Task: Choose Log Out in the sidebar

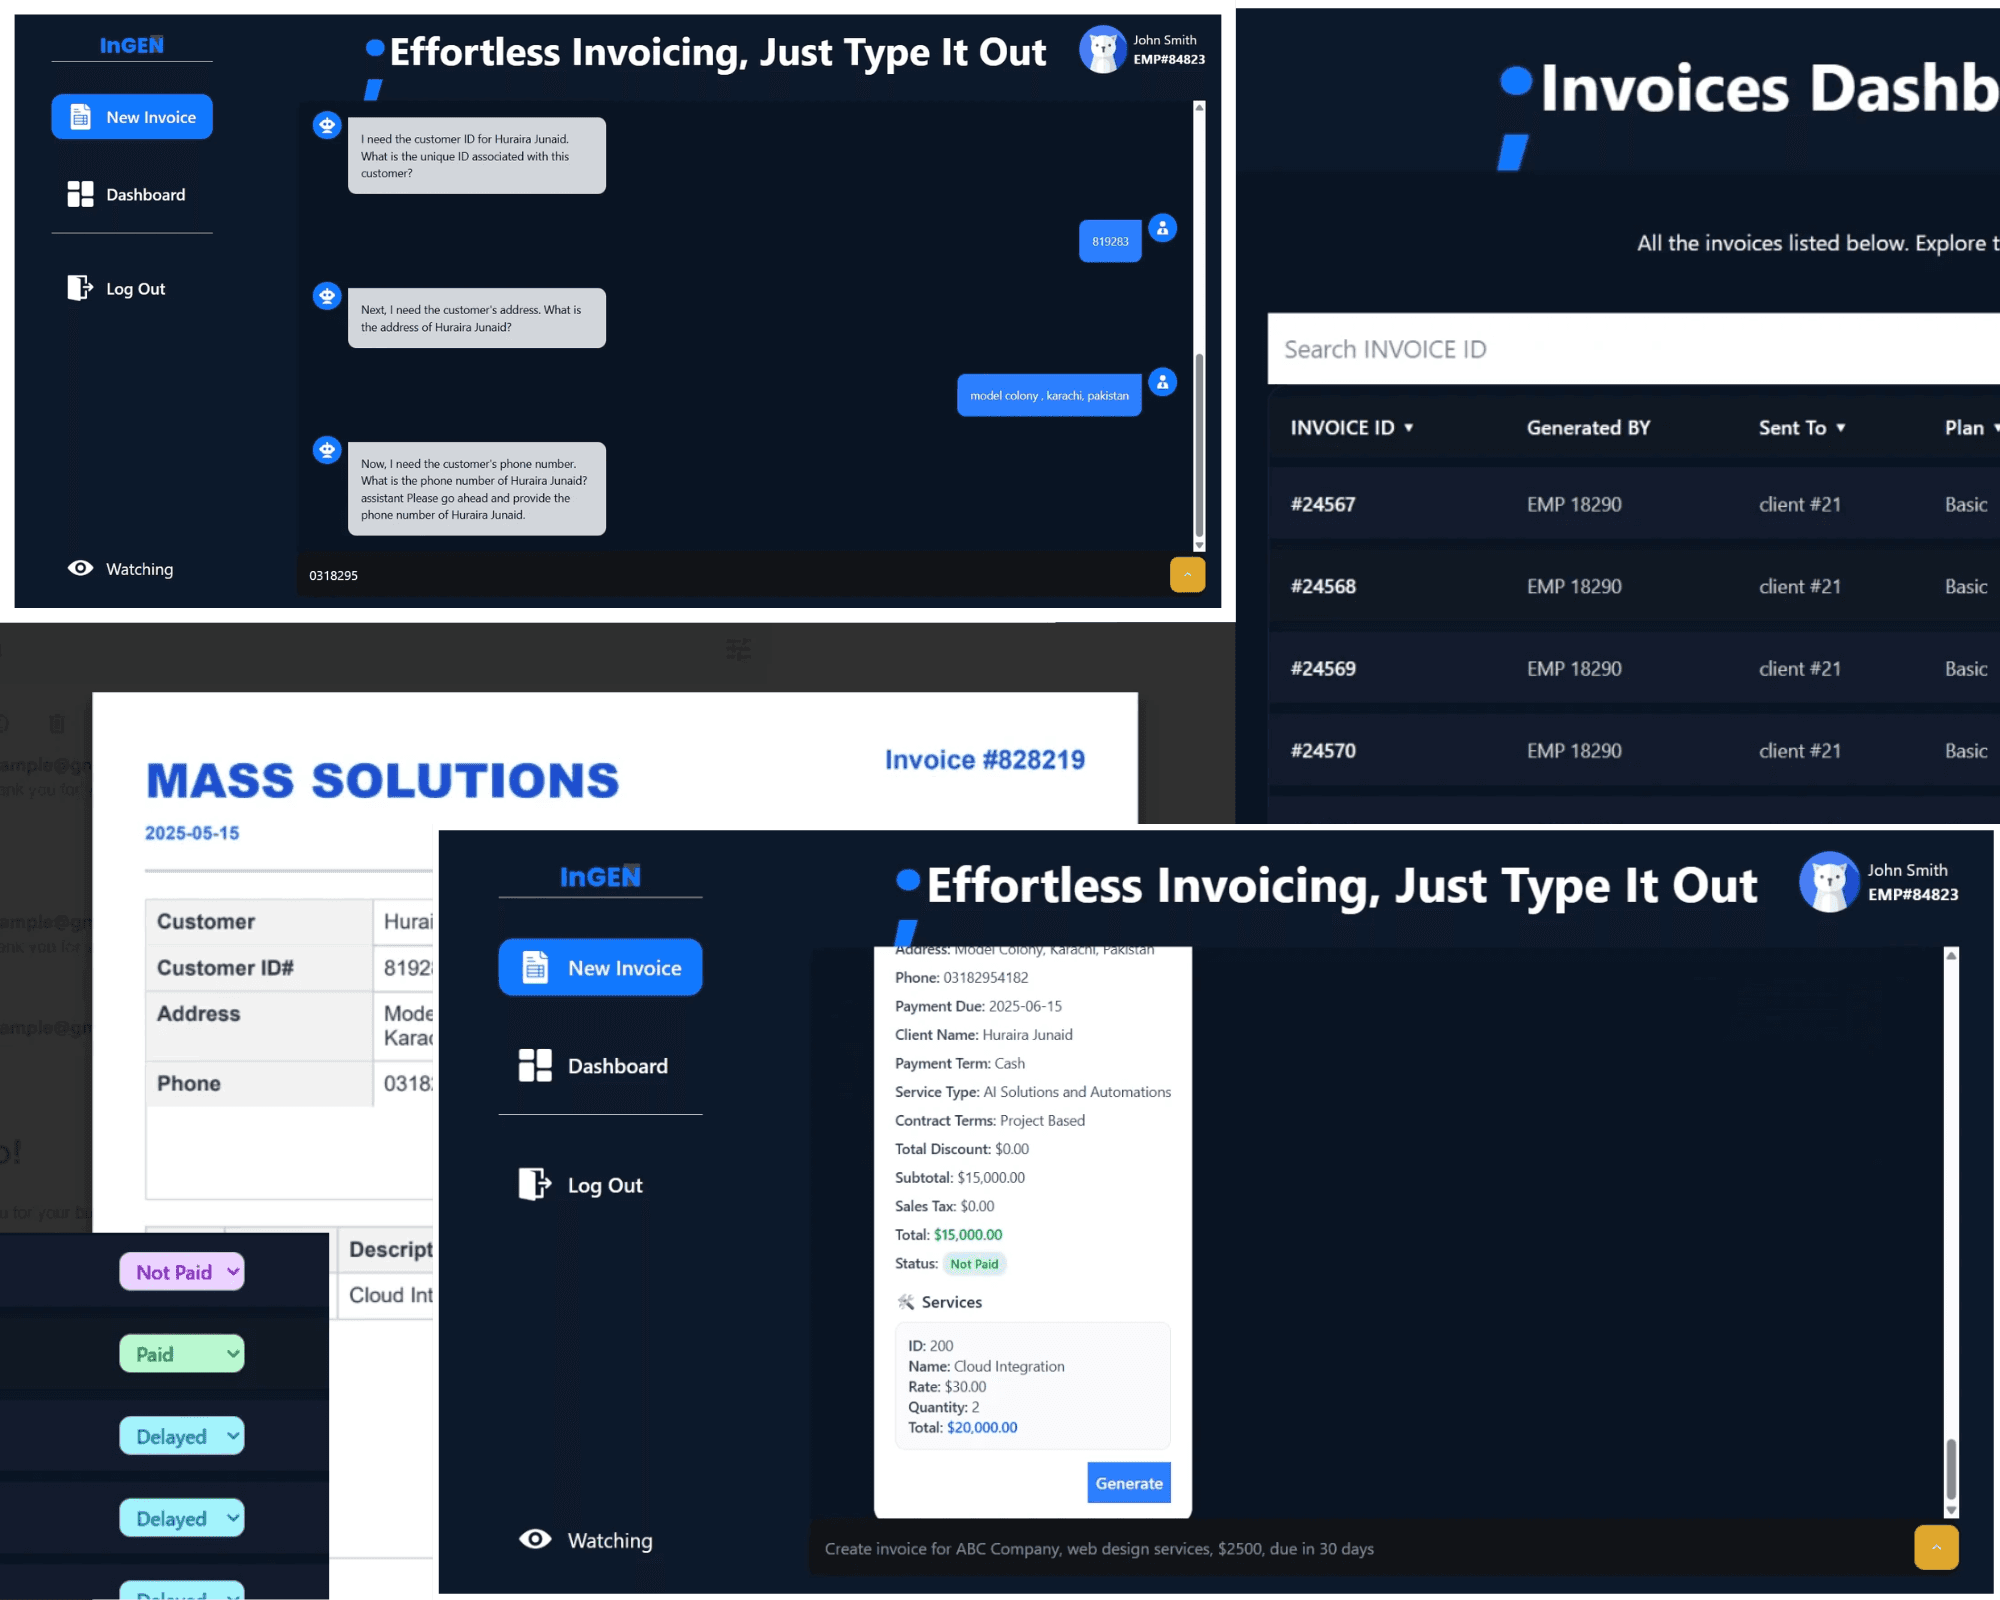Action: tap(135, 288)
